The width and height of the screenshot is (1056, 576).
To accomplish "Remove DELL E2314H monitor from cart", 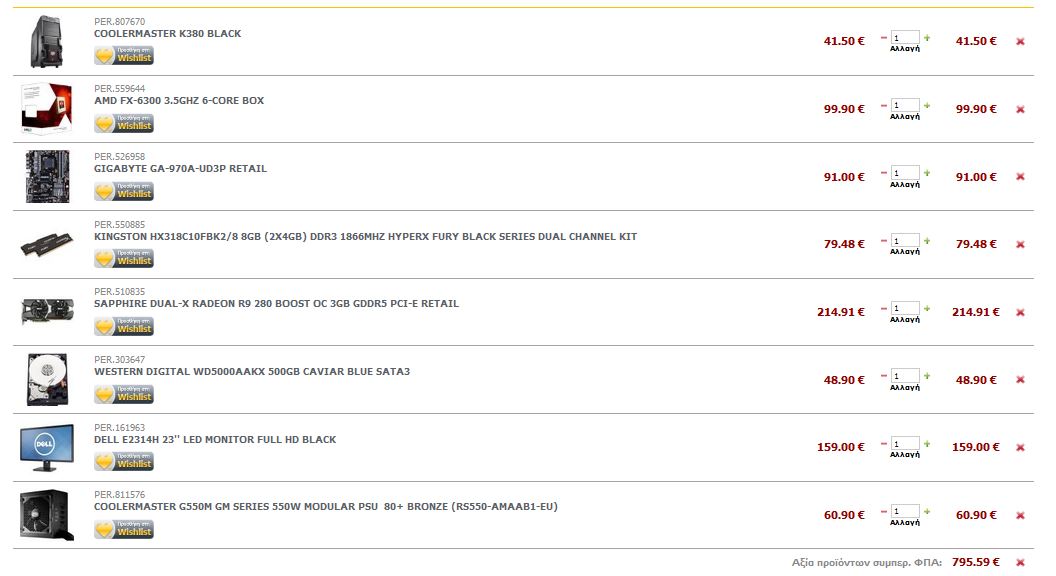I will click(1020, 447).
